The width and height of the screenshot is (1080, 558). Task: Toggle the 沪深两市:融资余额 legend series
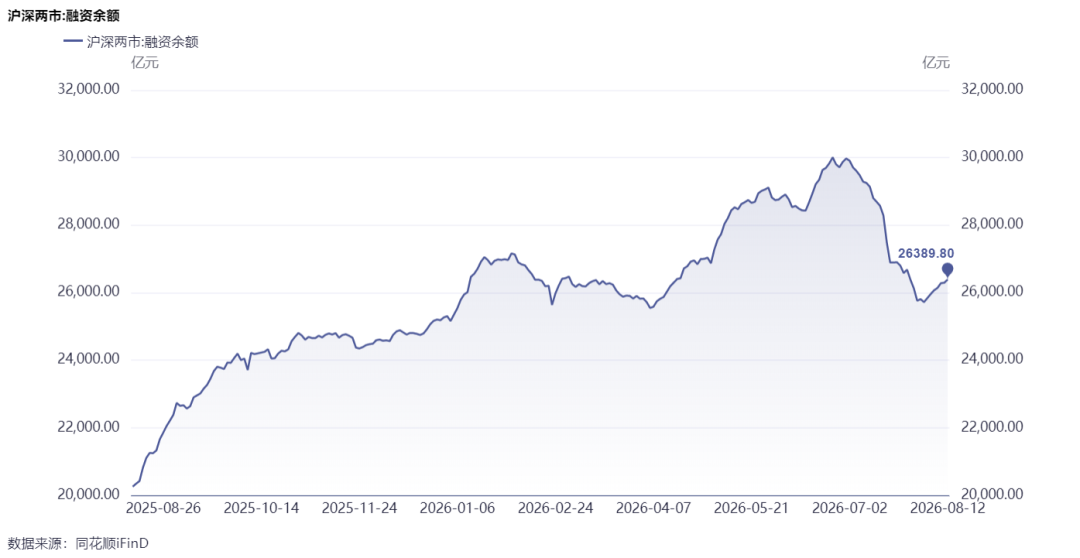pos(131,42)
